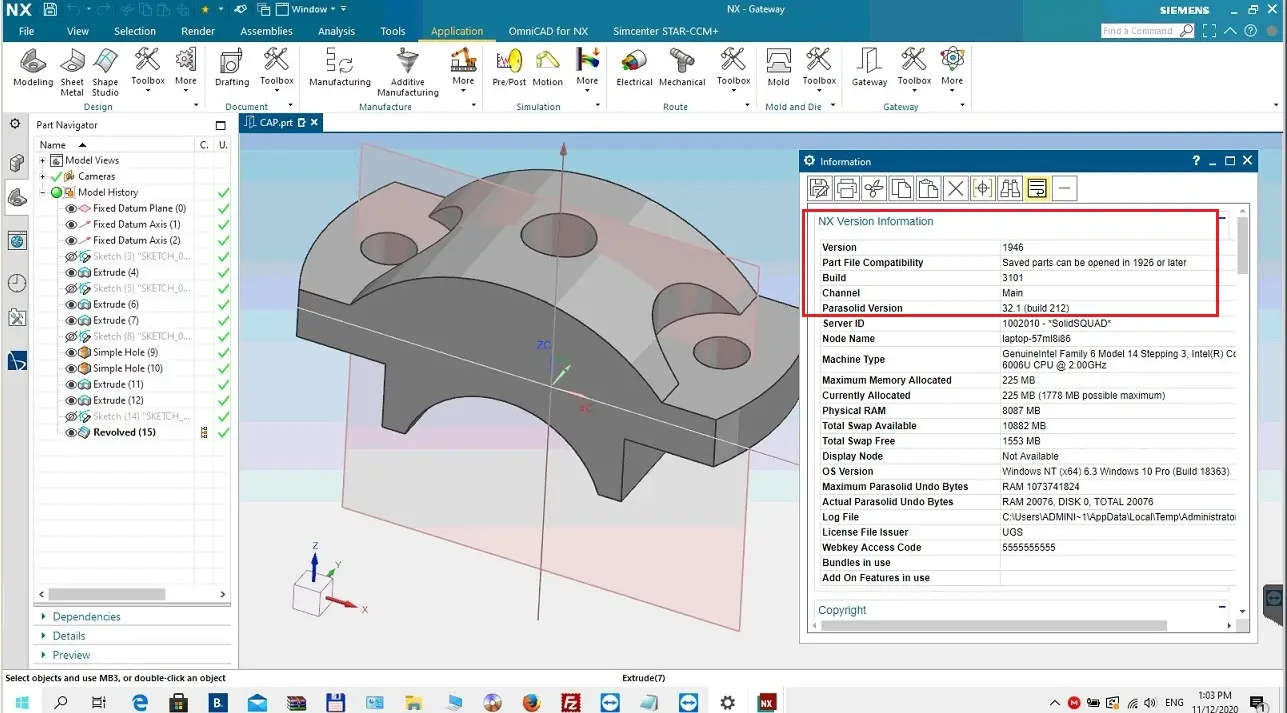Open Windows taskbar search
1287x713 pixels.
click(61, 702)
